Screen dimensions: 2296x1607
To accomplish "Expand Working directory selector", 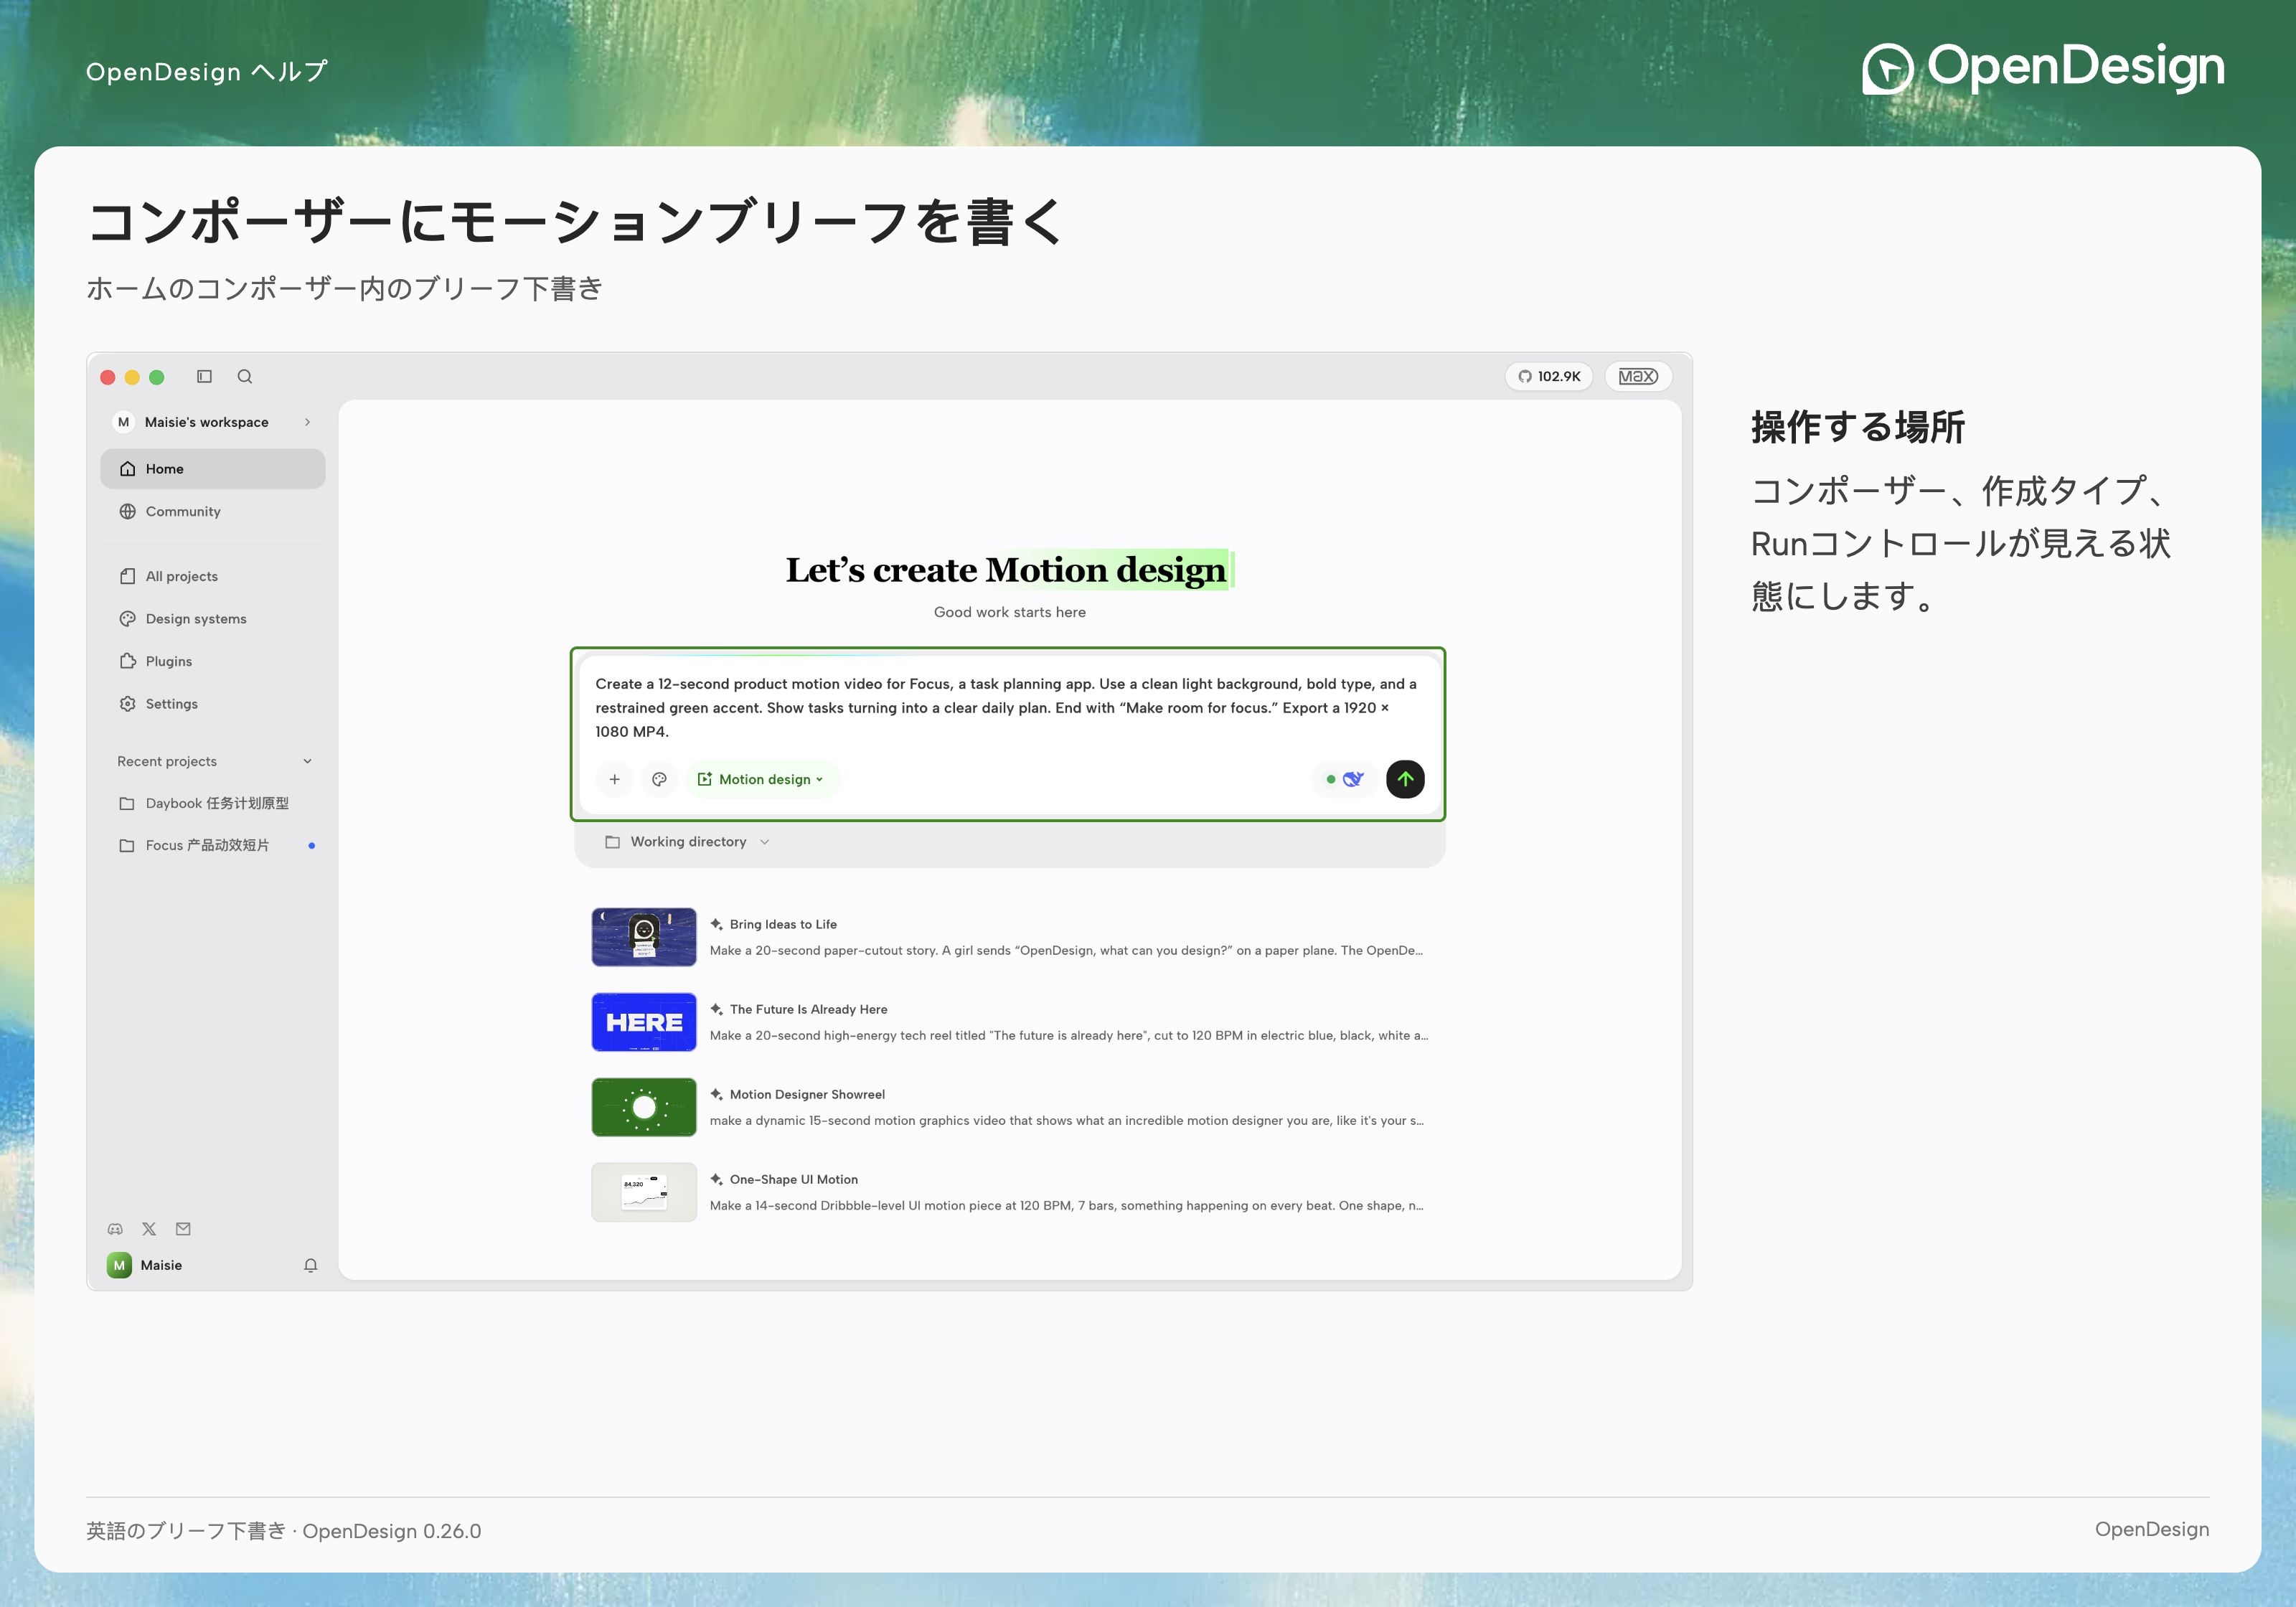I will (x=688, y=842).
